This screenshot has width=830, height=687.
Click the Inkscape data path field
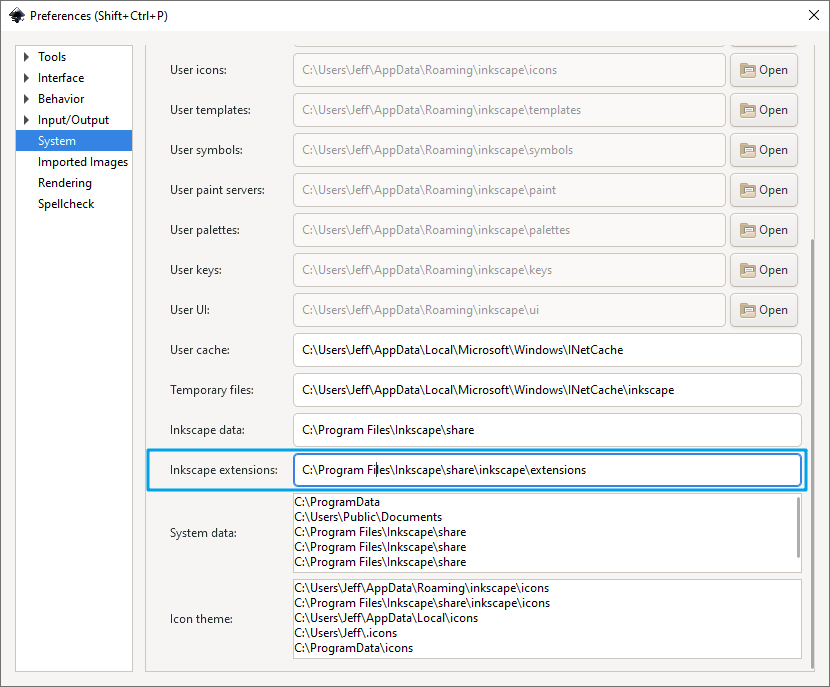[547, 430]
